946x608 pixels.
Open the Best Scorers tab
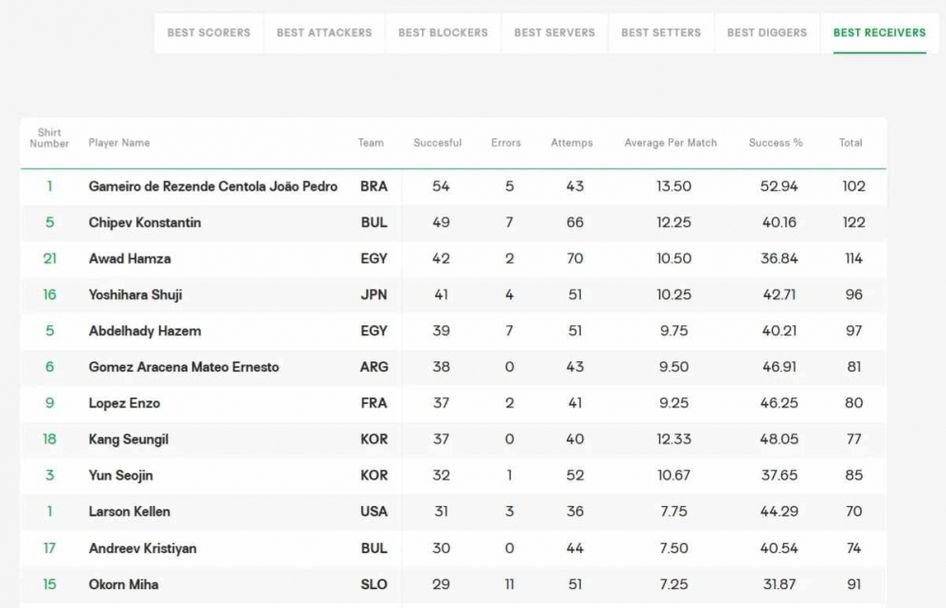[209, 33]
